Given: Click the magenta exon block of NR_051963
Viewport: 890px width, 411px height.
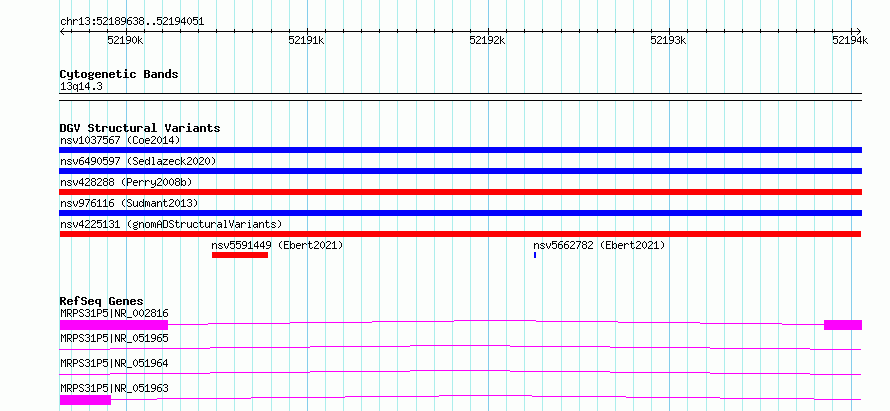Looking at the screenshot, I should point(85,400).
